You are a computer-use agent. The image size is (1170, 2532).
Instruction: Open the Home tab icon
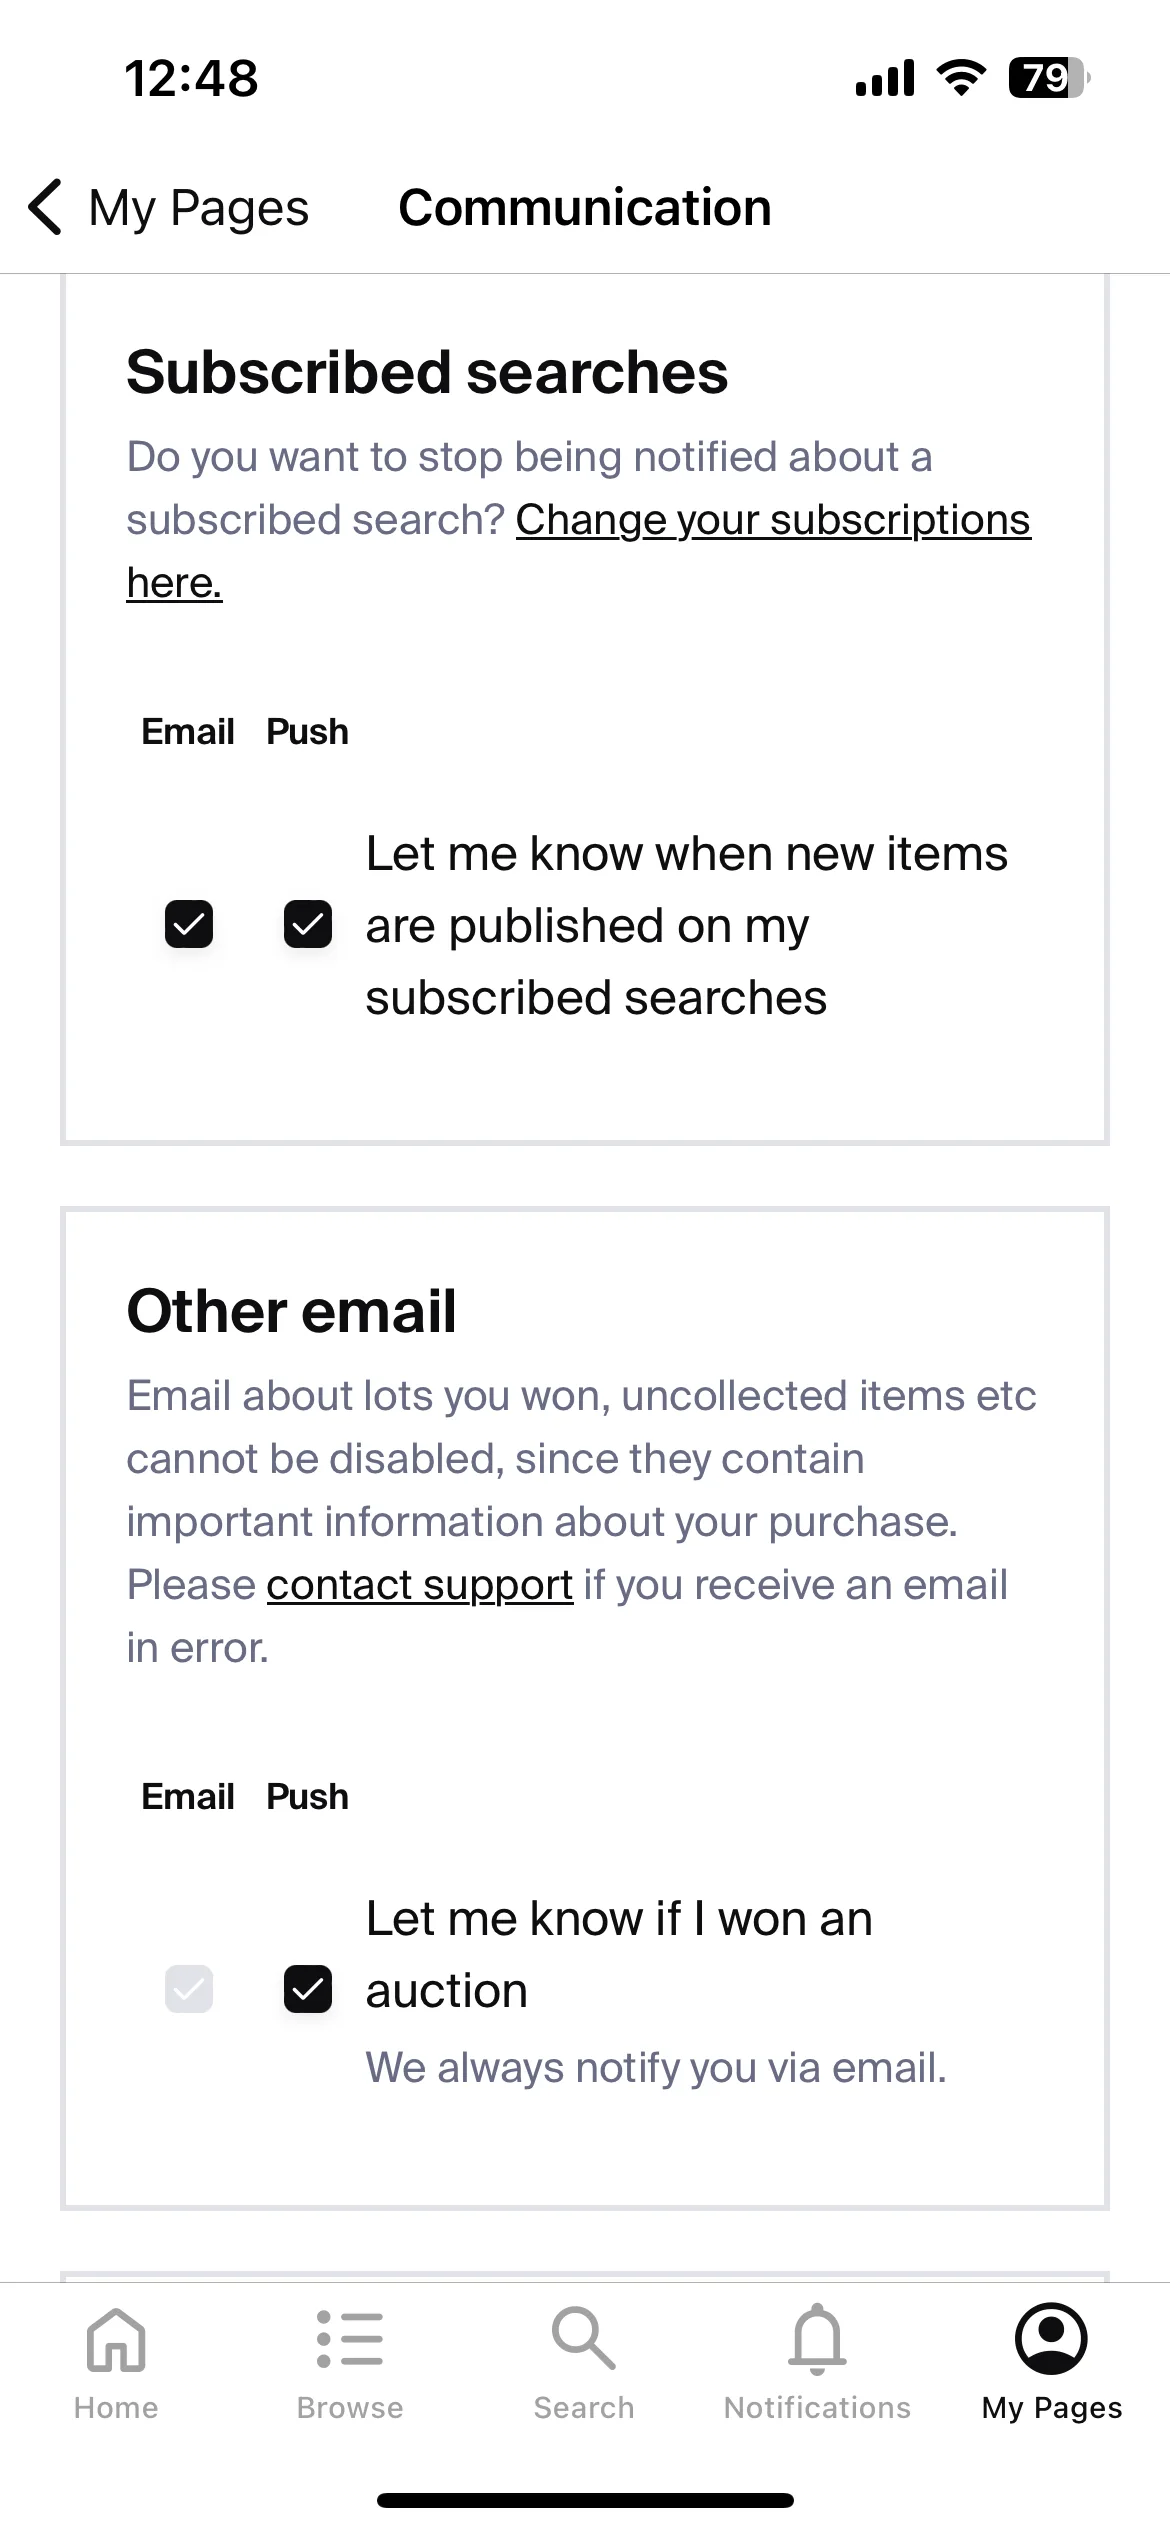[x=116, y=2339]
